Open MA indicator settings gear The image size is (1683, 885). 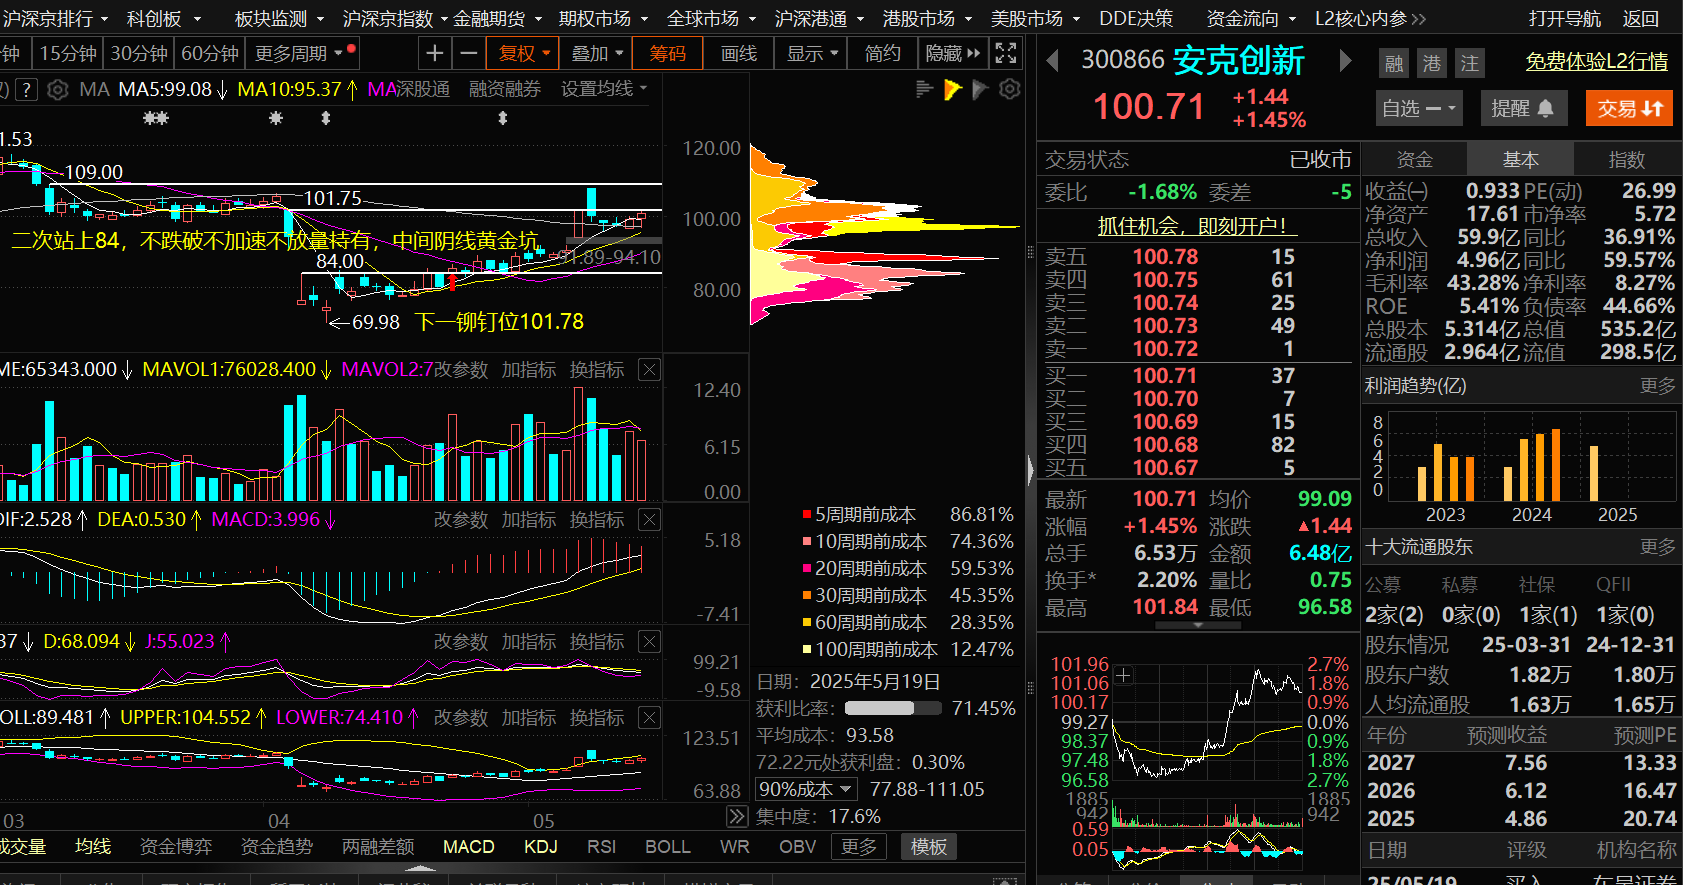pos(58,90)
